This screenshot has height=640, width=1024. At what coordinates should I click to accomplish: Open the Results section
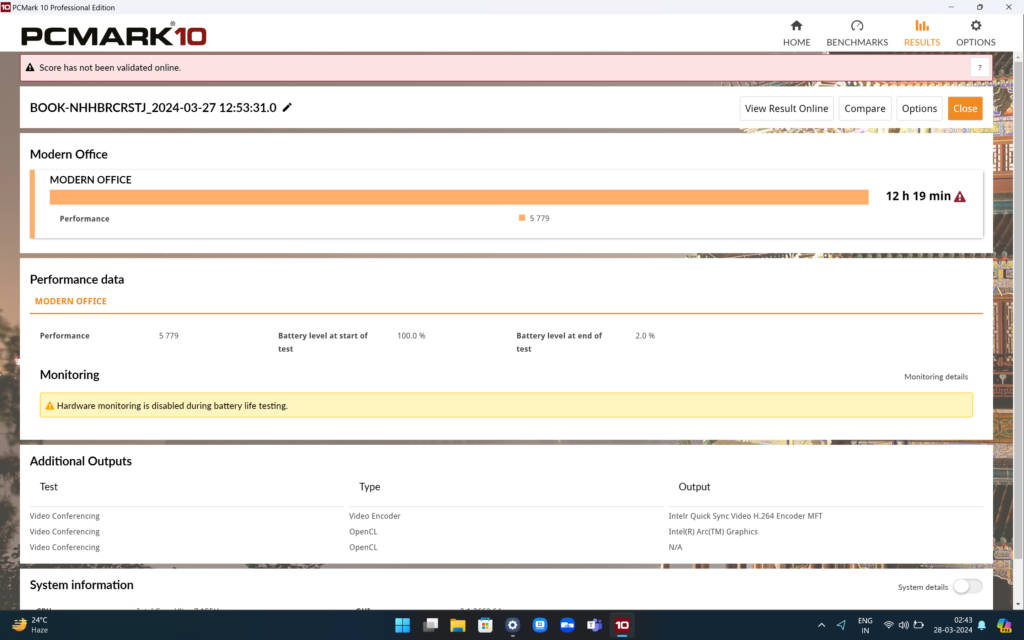921,33
